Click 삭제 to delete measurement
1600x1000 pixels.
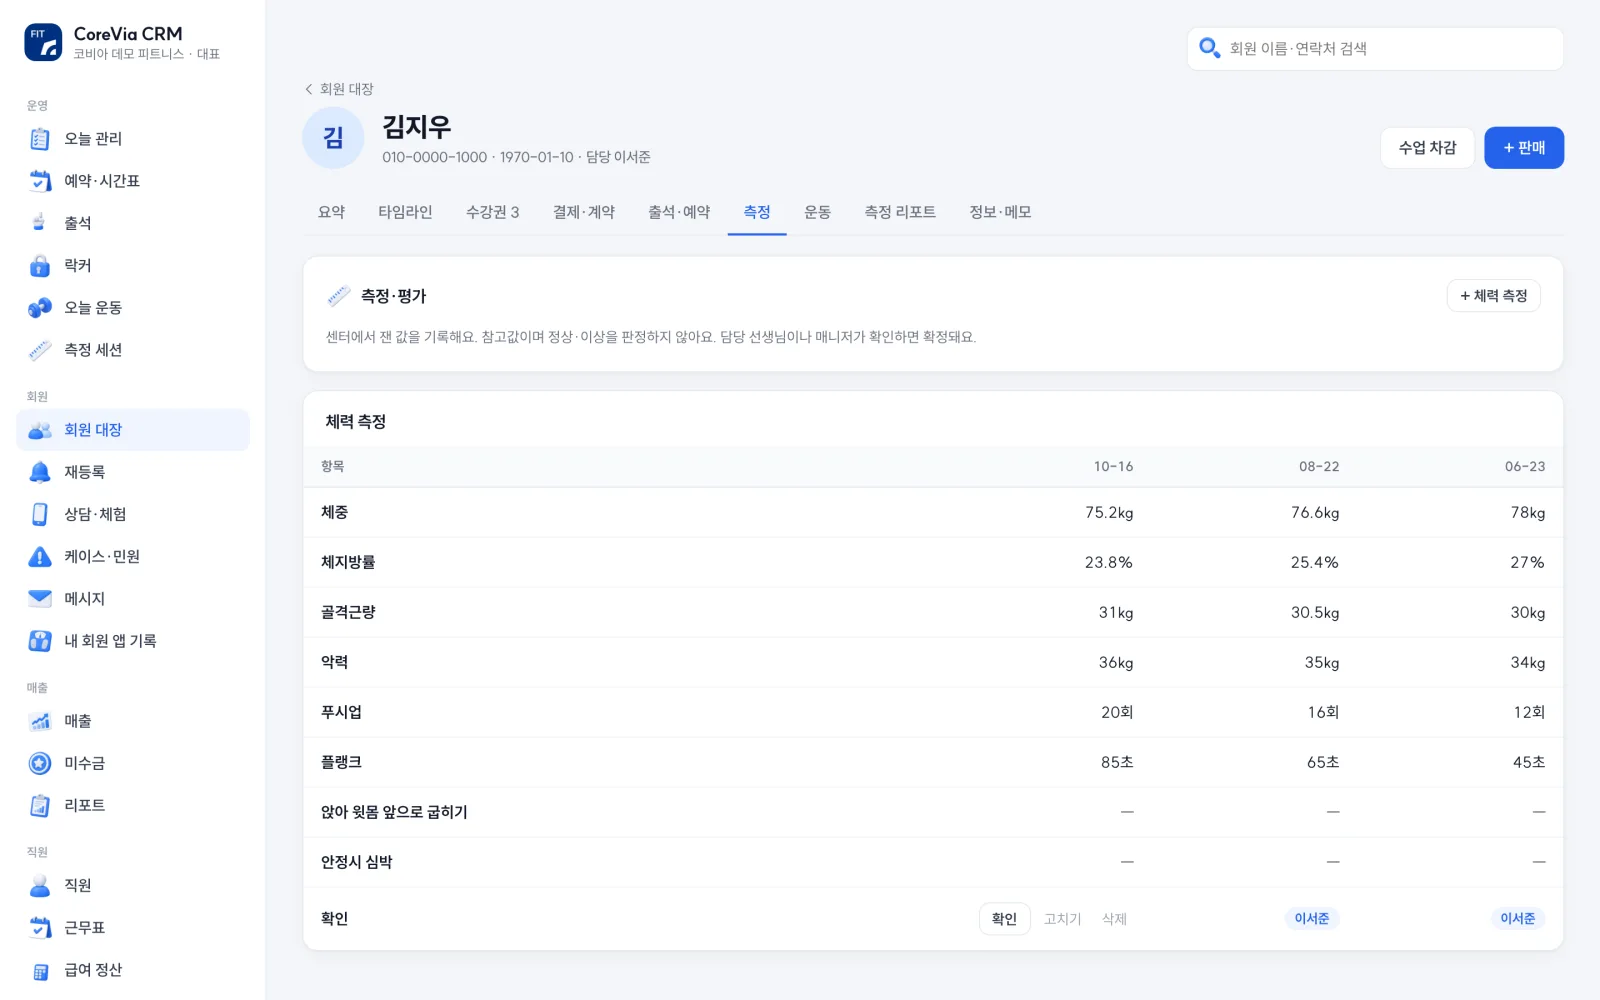click(x=1115, y=919)
